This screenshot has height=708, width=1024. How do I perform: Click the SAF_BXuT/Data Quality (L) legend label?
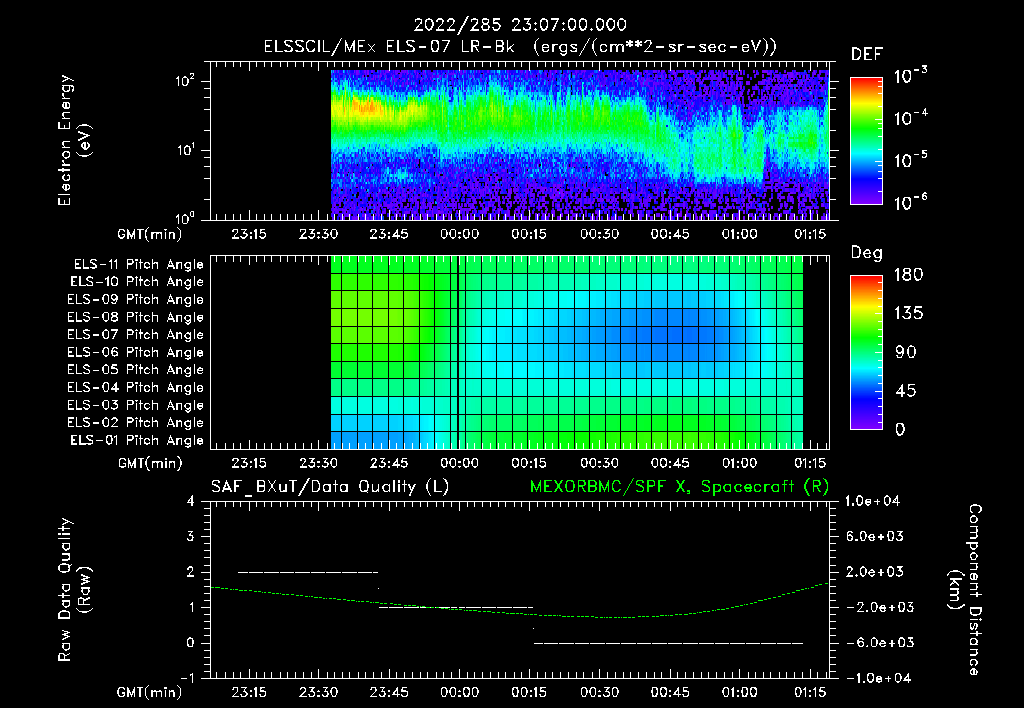pyautogui.click(x=330, y=487)
